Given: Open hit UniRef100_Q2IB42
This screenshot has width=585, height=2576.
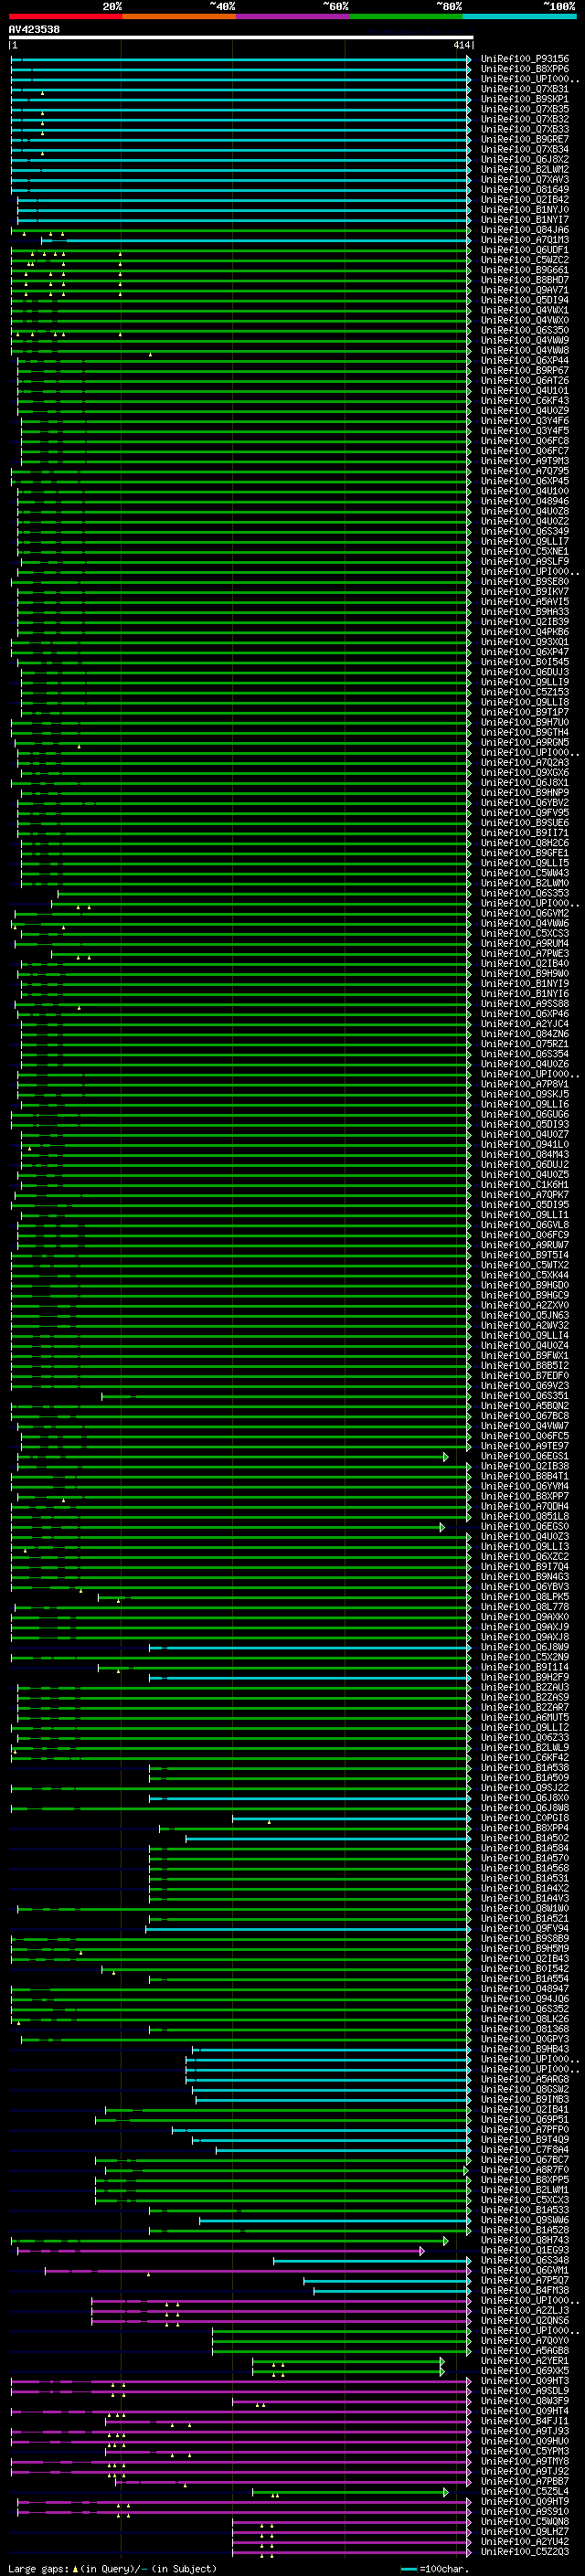Looking at the screenshot, I should tap(524, 200).
